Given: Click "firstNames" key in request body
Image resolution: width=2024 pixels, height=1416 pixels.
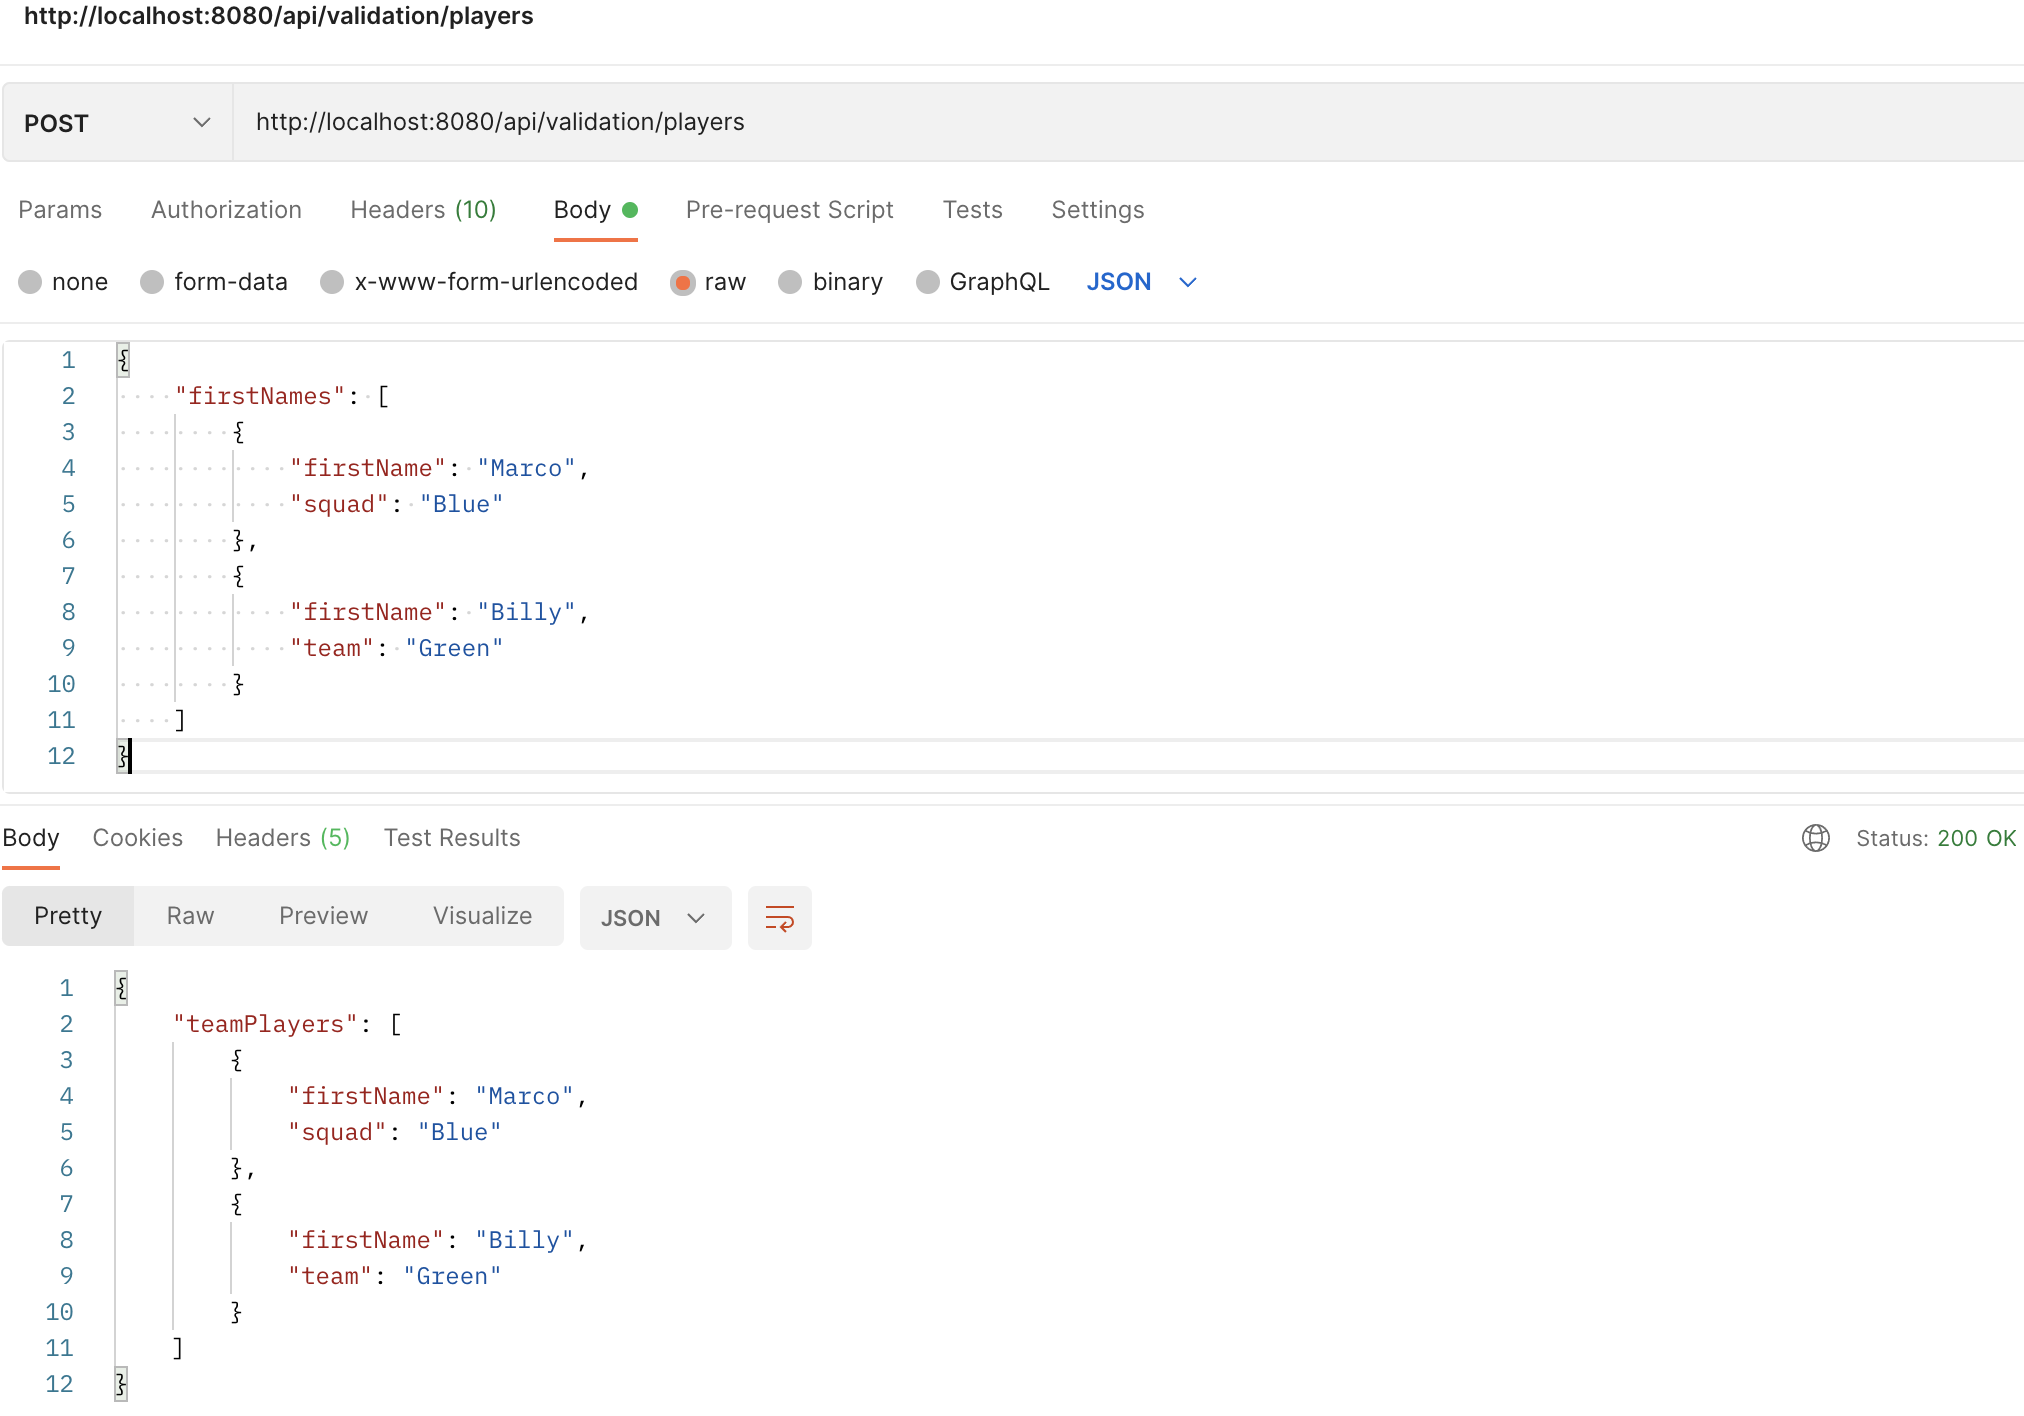Looking at the screenshot, I should [x=260, y=396].
